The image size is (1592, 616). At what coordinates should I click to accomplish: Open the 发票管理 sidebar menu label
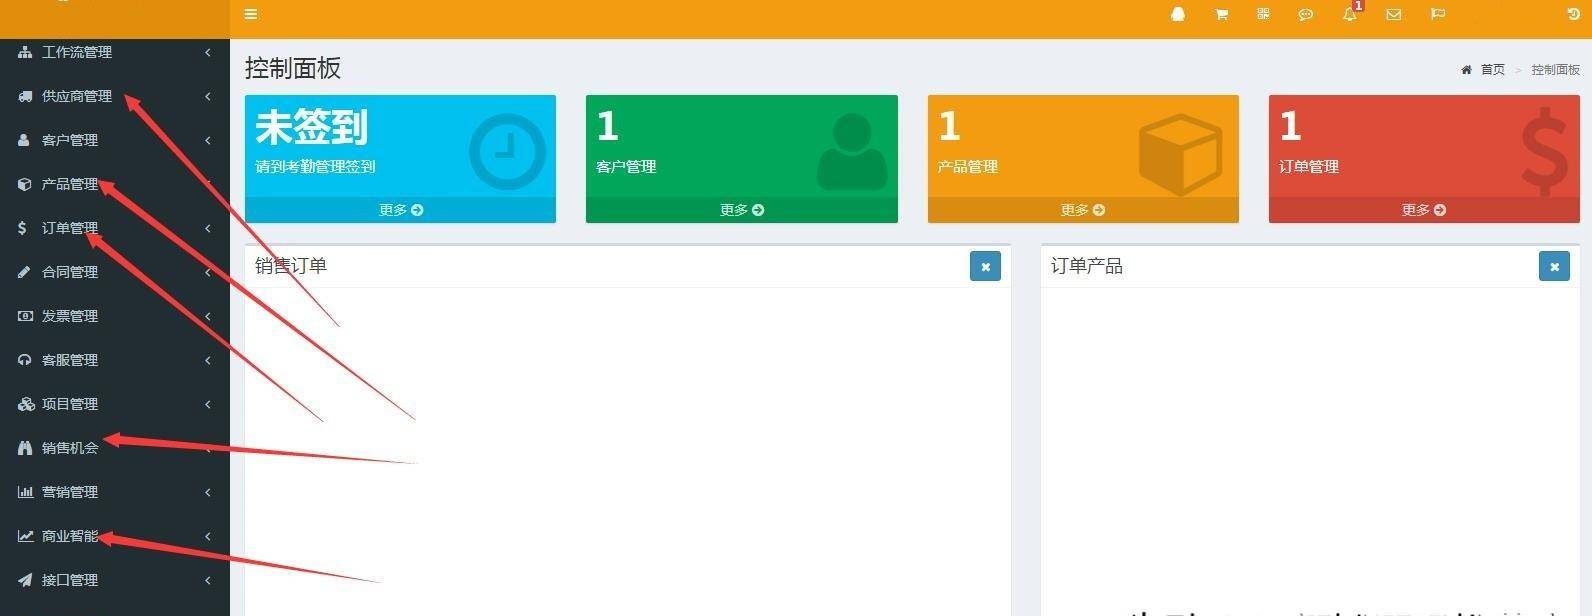point(70,316)
